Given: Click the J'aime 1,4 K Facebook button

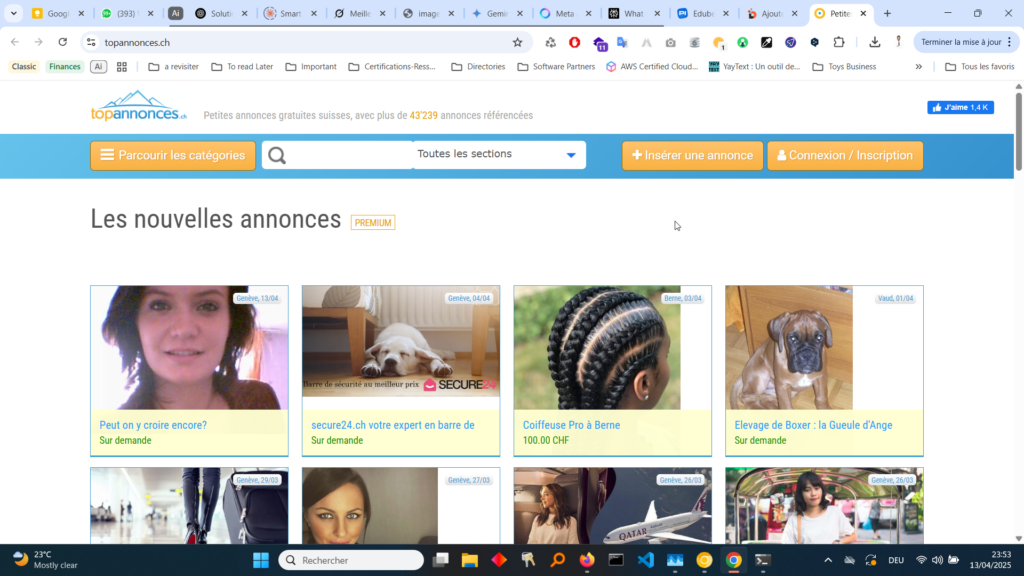Looking at the screenshot, I should (x=960, y=107).
